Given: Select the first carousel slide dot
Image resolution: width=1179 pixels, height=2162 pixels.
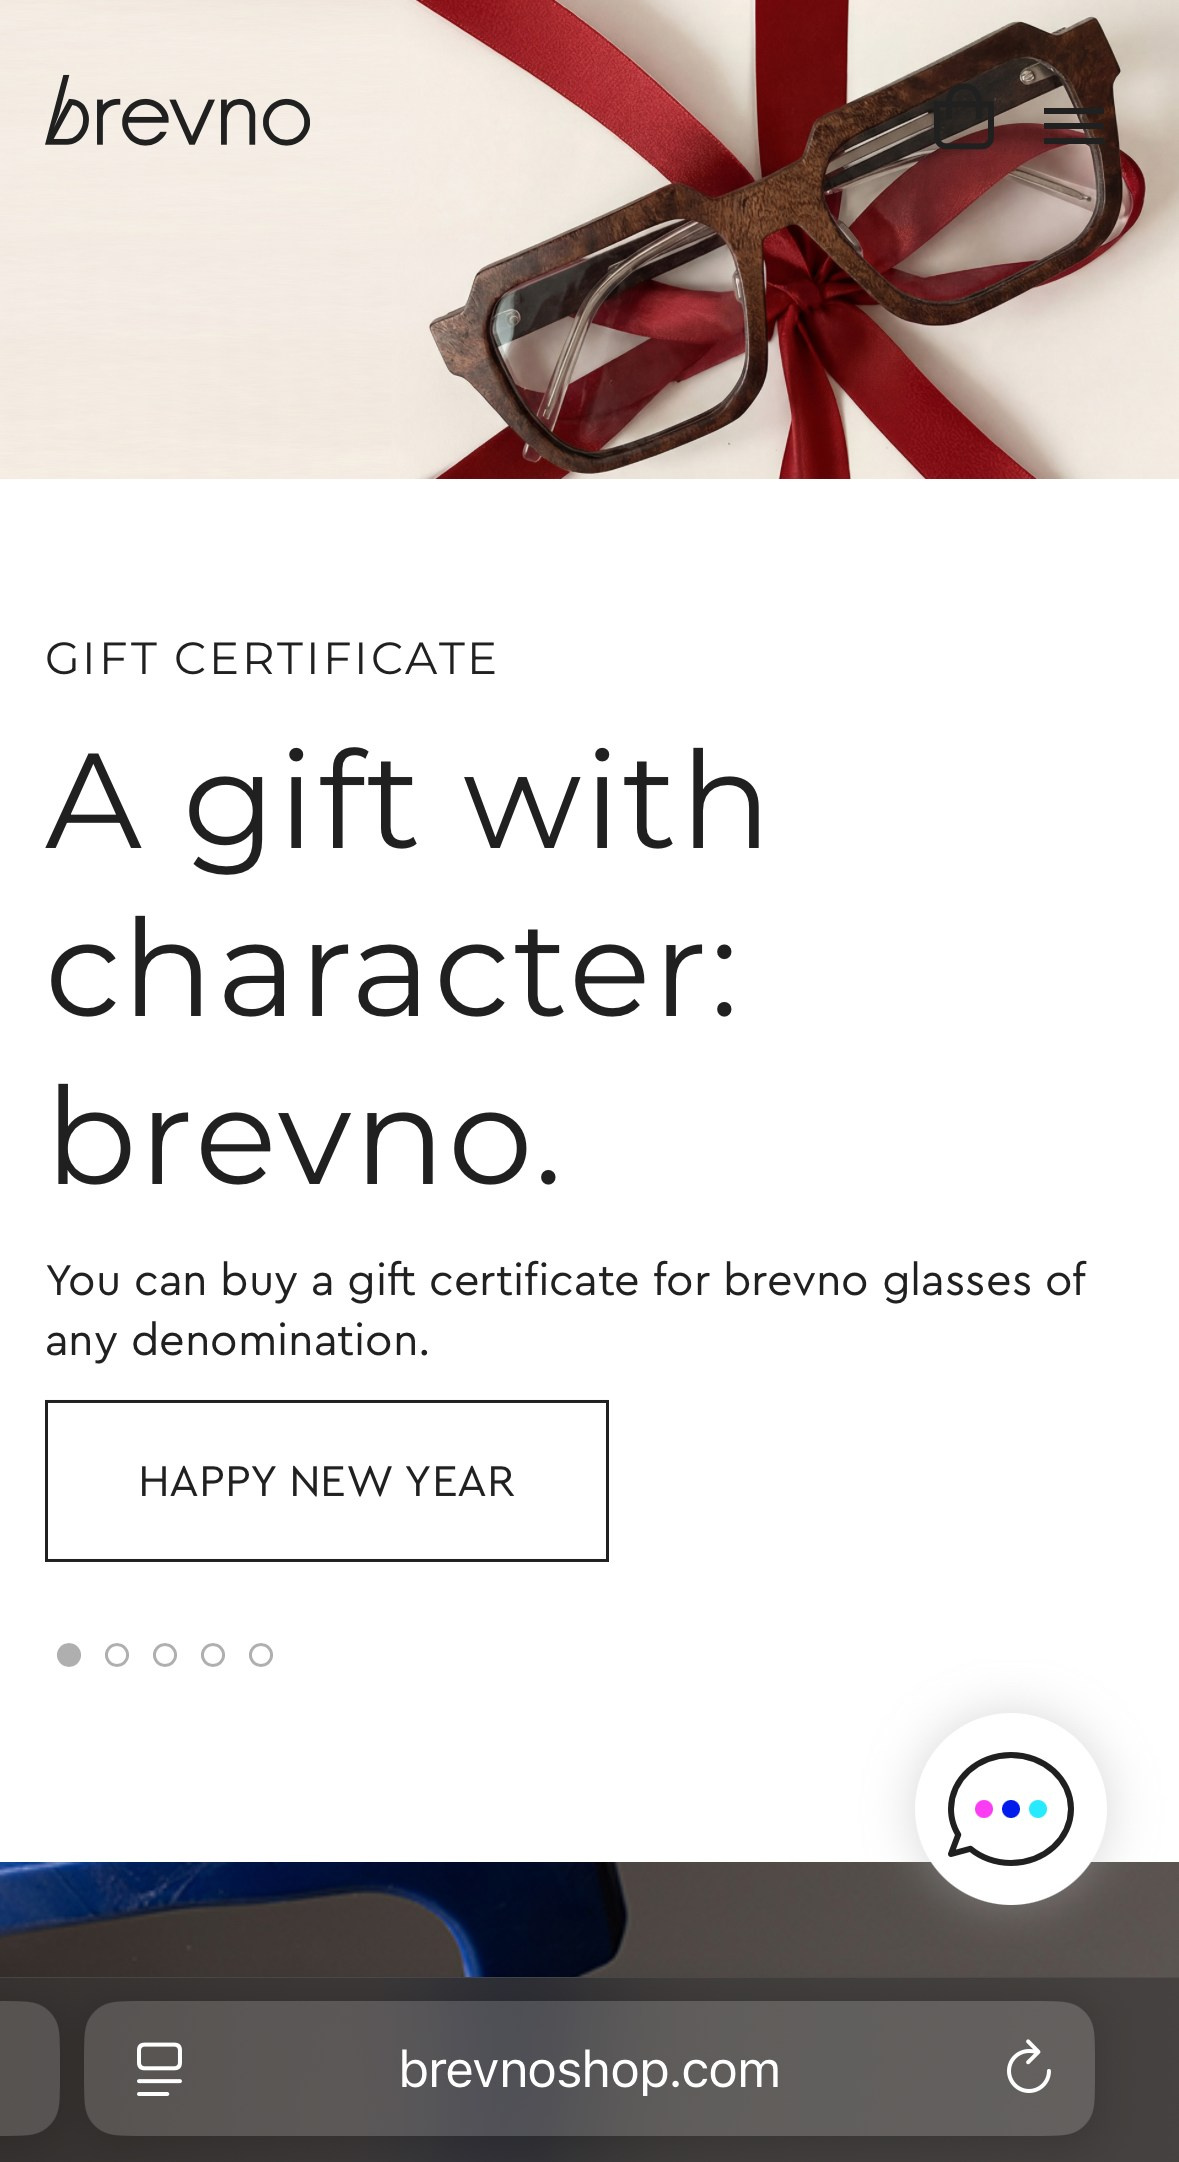Looking at the screenshot, I should (69, 1655).
